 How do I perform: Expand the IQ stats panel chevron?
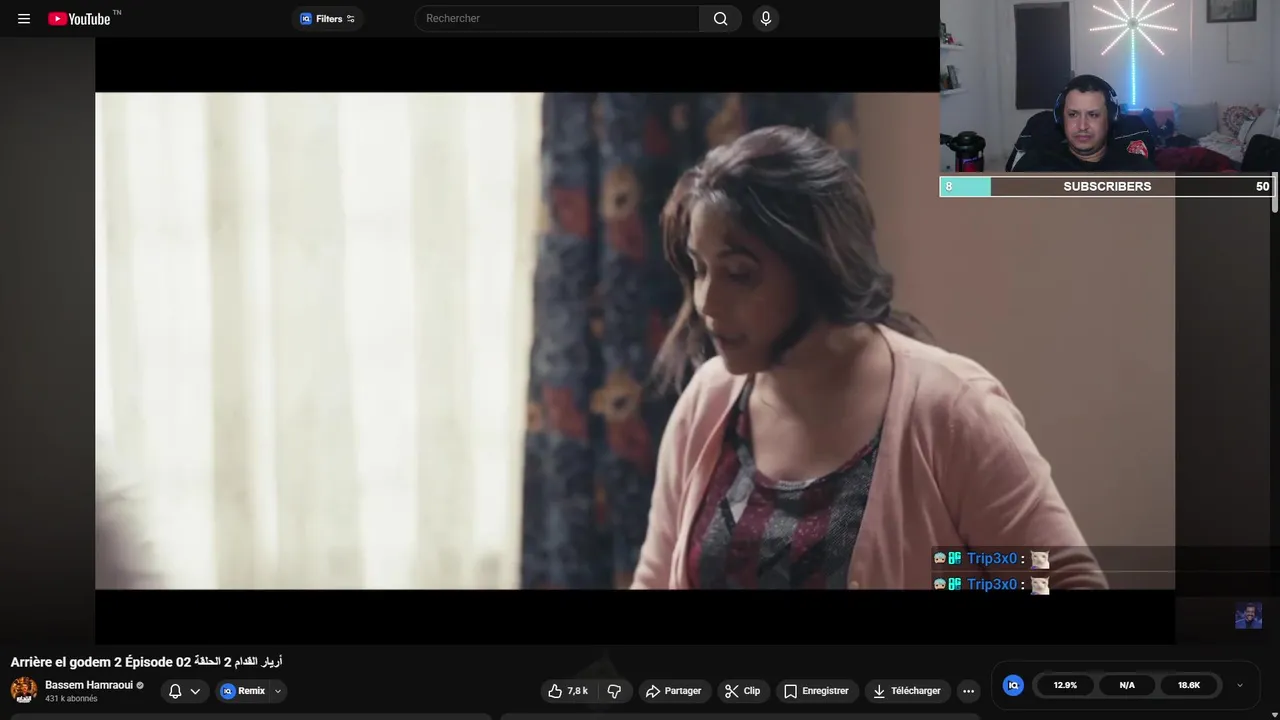[x=1240, y=685]
